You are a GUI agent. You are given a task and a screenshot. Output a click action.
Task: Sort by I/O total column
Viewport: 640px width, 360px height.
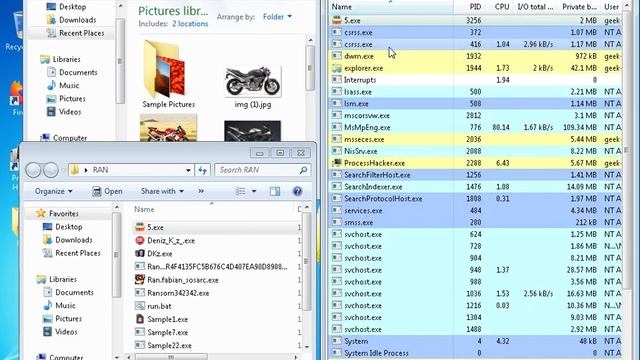click(535, 7)
